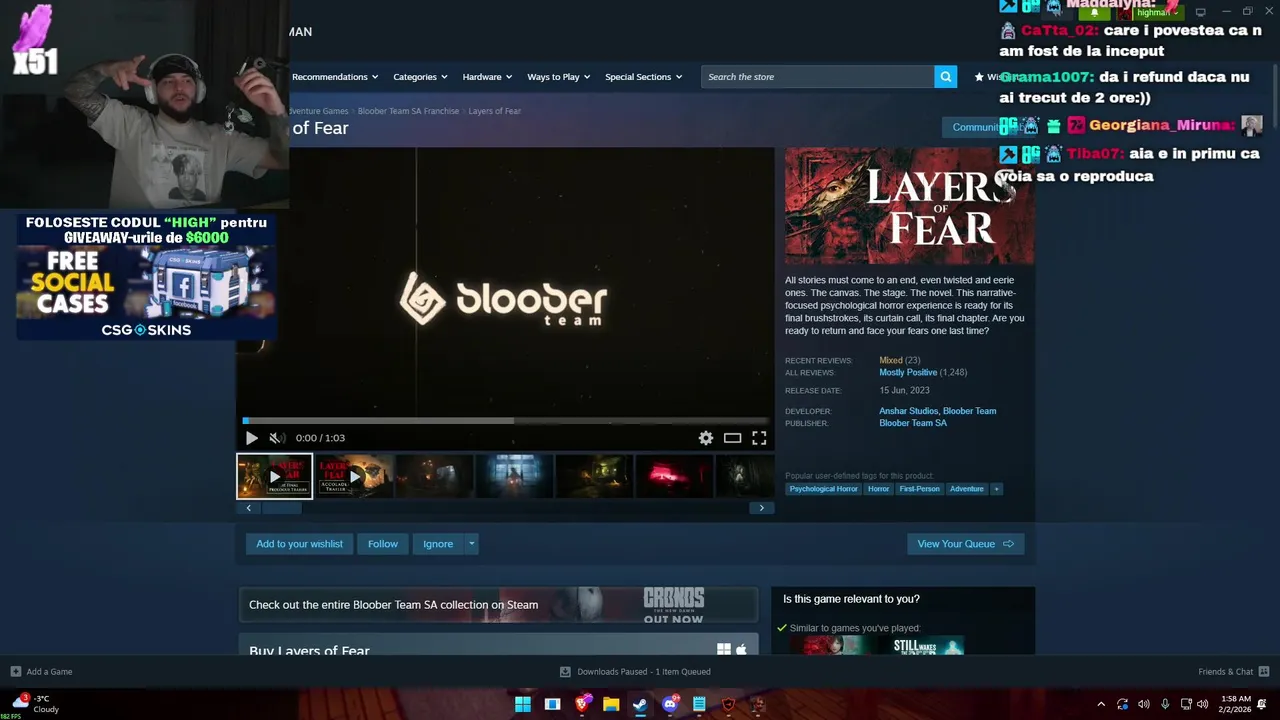Select the Horror tag
The image size is (1280, 720).
[878, 489]
